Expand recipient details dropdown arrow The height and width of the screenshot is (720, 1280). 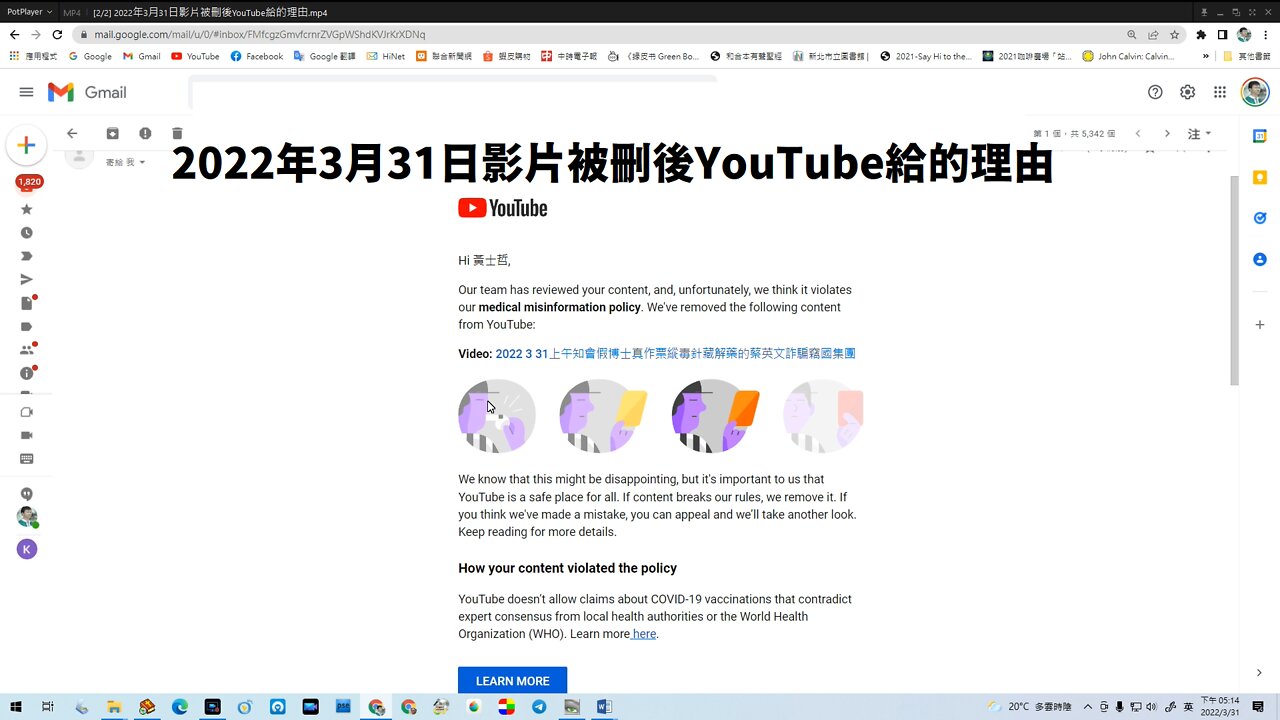click(142, 162)
